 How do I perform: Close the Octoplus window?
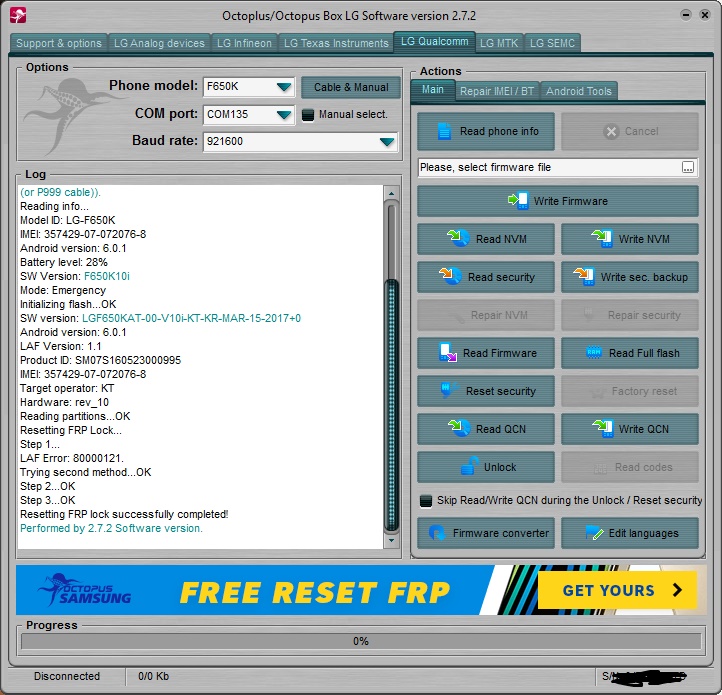point(705,15)
